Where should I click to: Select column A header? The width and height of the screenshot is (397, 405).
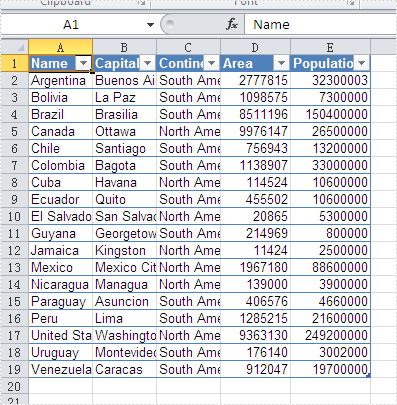pos(60,47)
